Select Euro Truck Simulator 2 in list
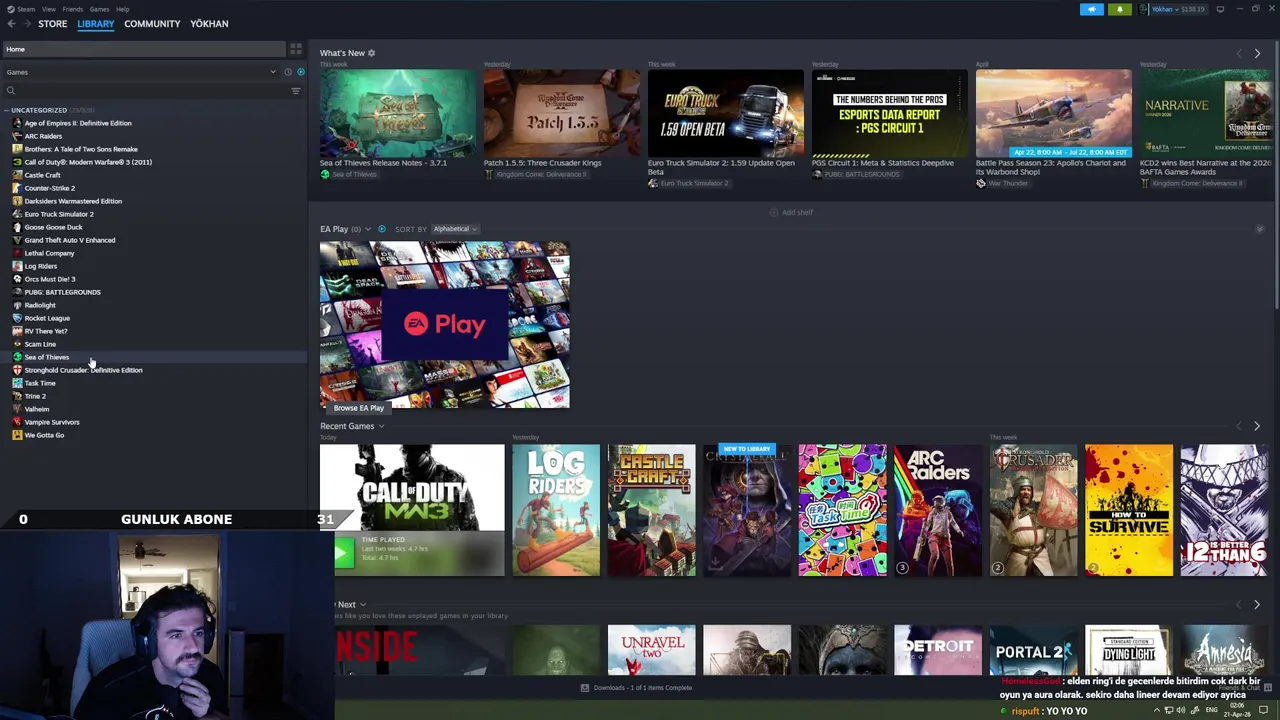 tap(59, 214)
